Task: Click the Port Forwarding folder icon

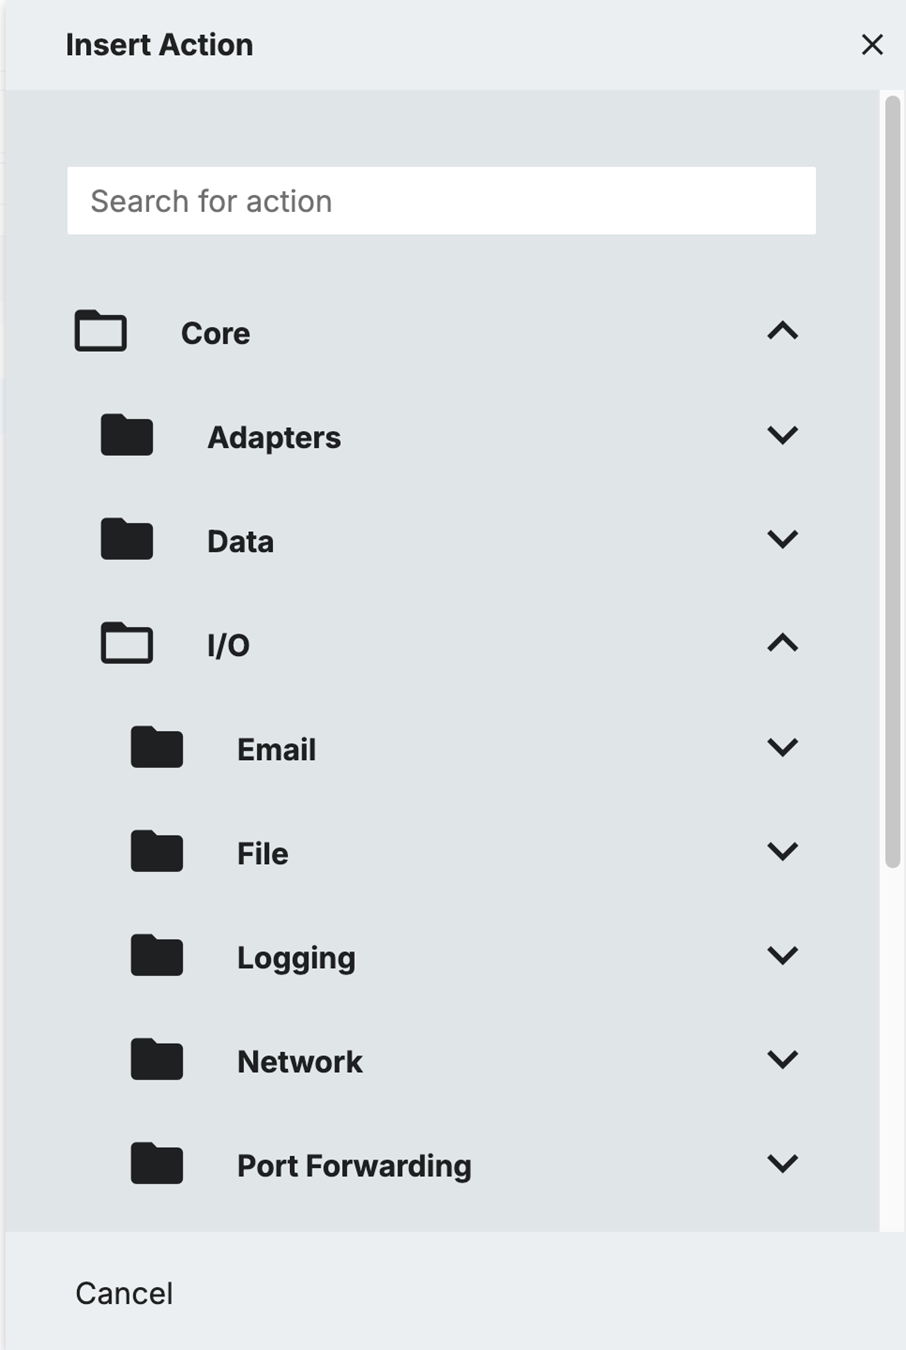Action: pyautogui.click(x=157, y=1164)
